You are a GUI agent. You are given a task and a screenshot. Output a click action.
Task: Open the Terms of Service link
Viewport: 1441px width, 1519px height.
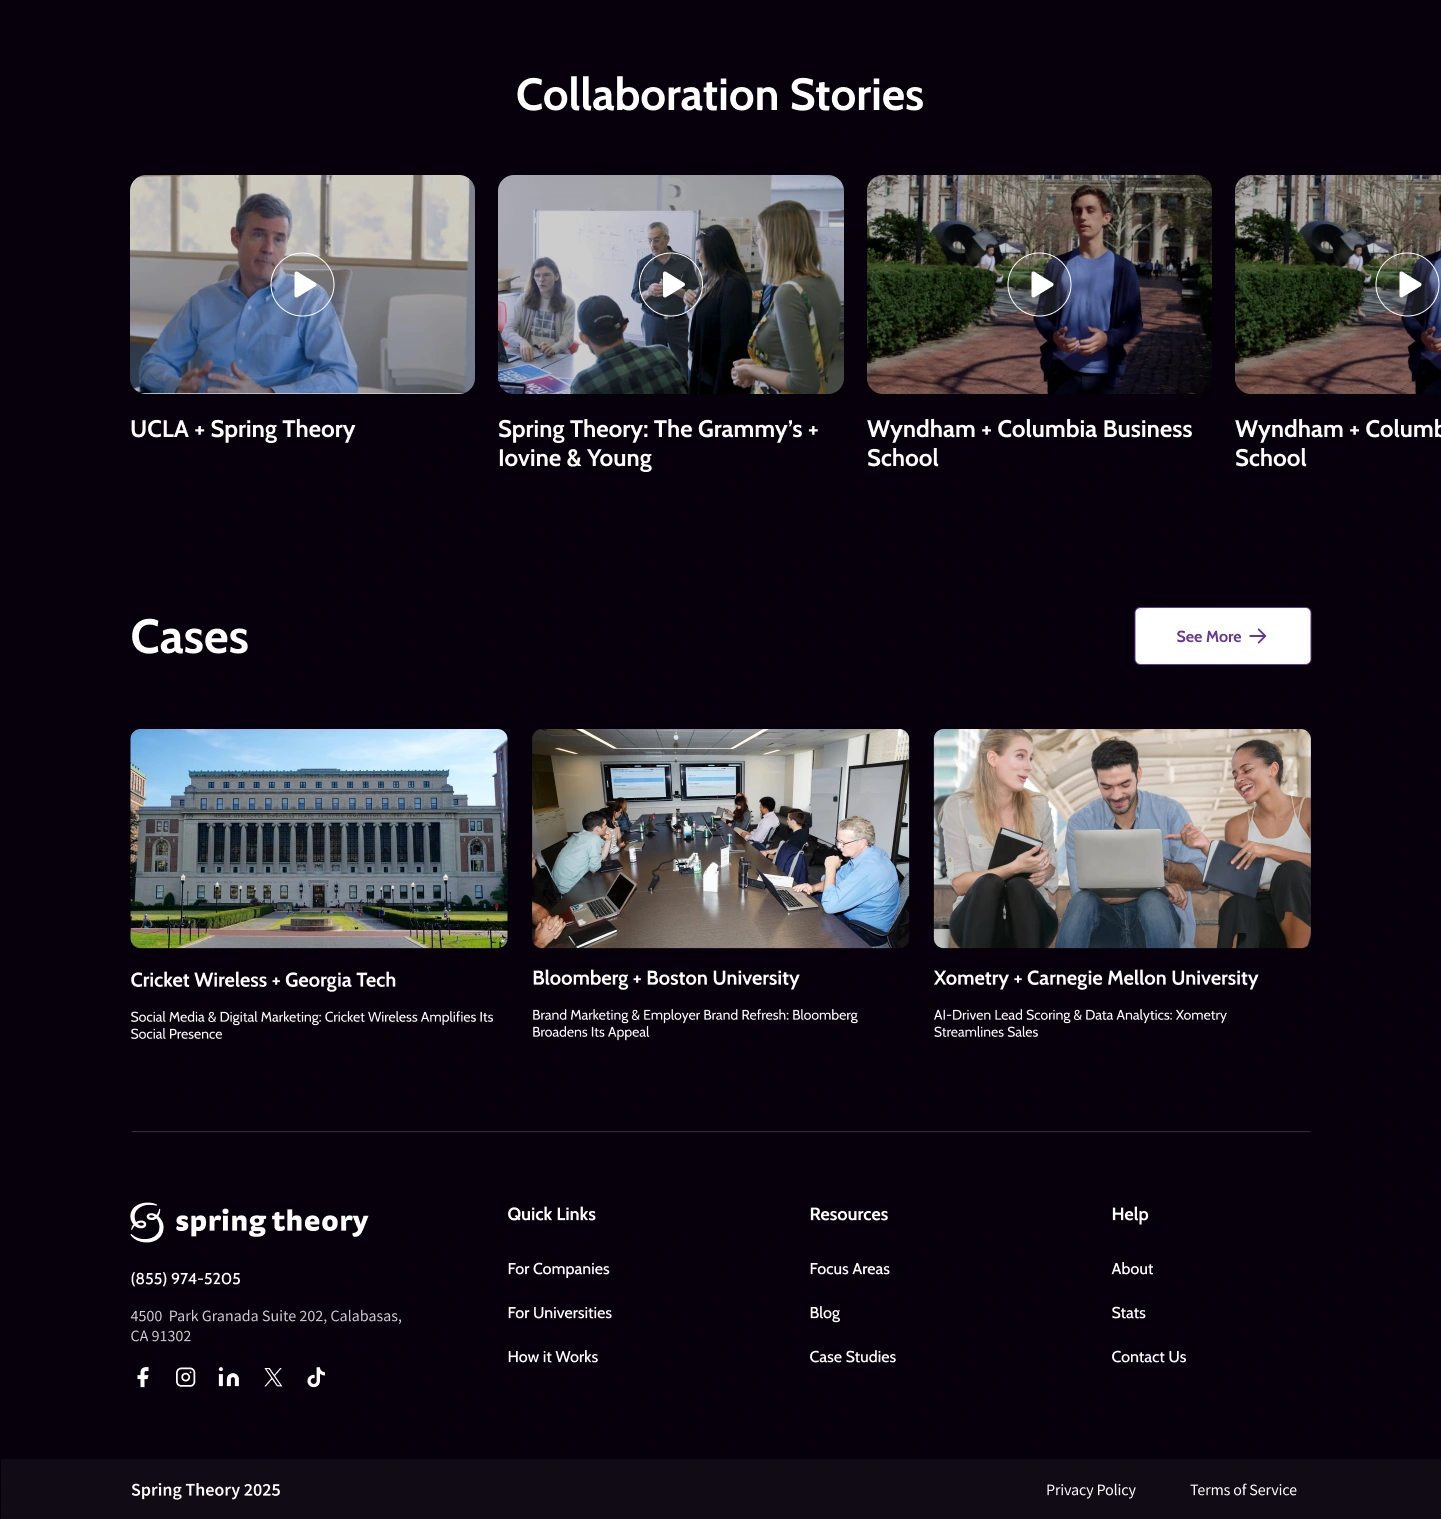1243,1490
